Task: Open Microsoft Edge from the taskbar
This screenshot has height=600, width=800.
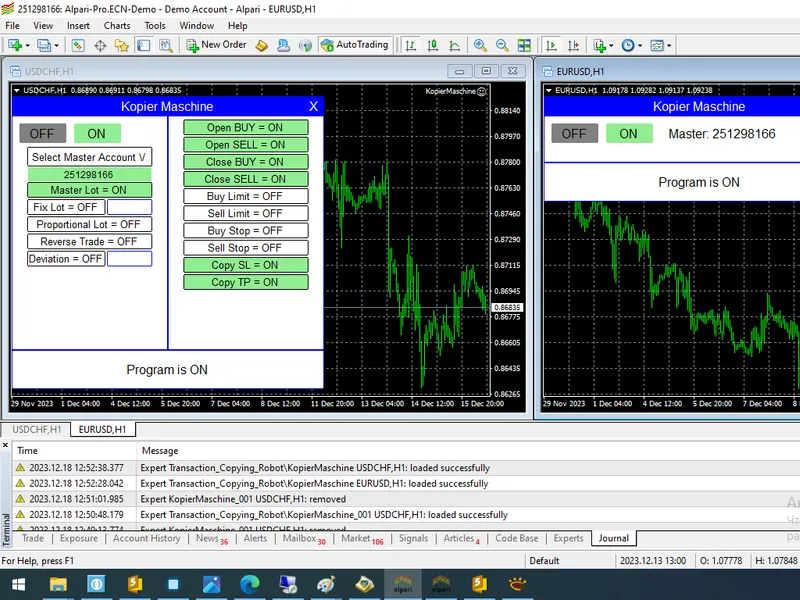Action: (x=249, y=585)
